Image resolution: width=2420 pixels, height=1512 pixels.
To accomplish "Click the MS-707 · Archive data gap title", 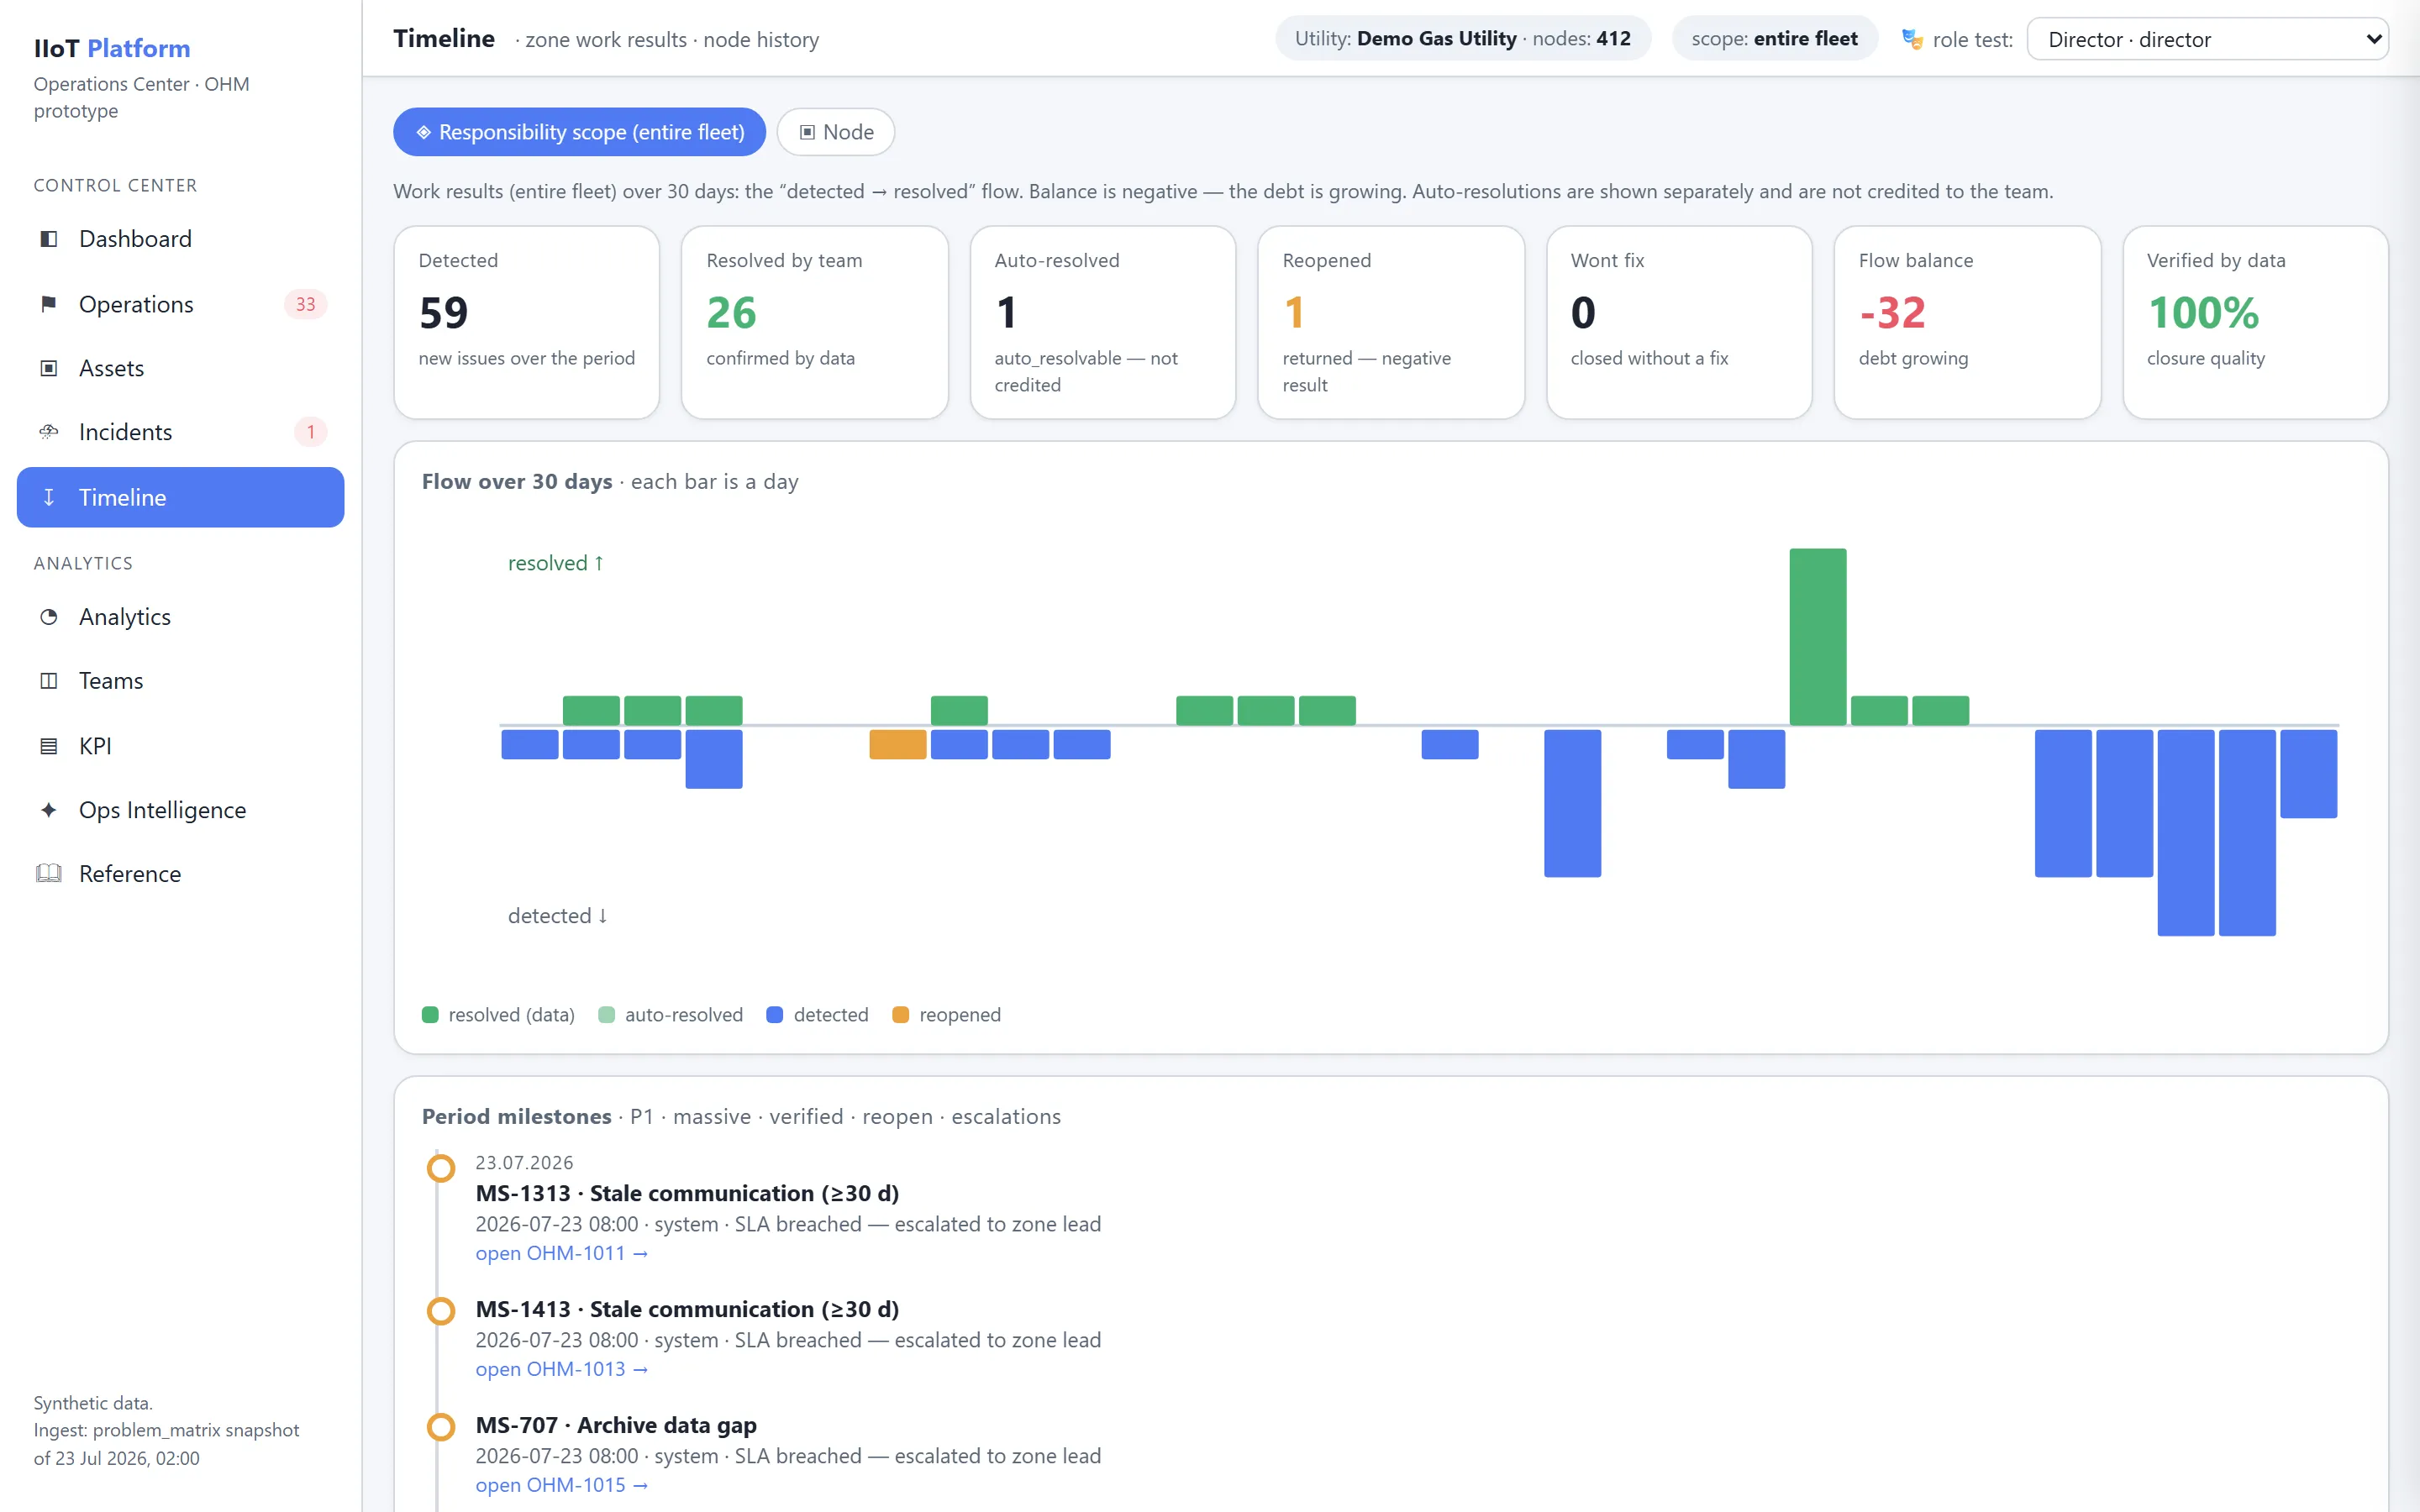I will [x=616, y=1425].
